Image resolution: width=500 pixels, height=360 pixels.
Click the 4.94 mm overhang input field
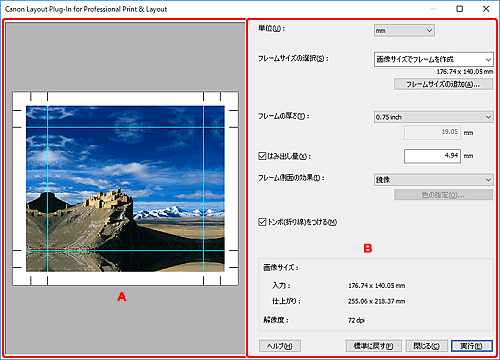point(432,156)
